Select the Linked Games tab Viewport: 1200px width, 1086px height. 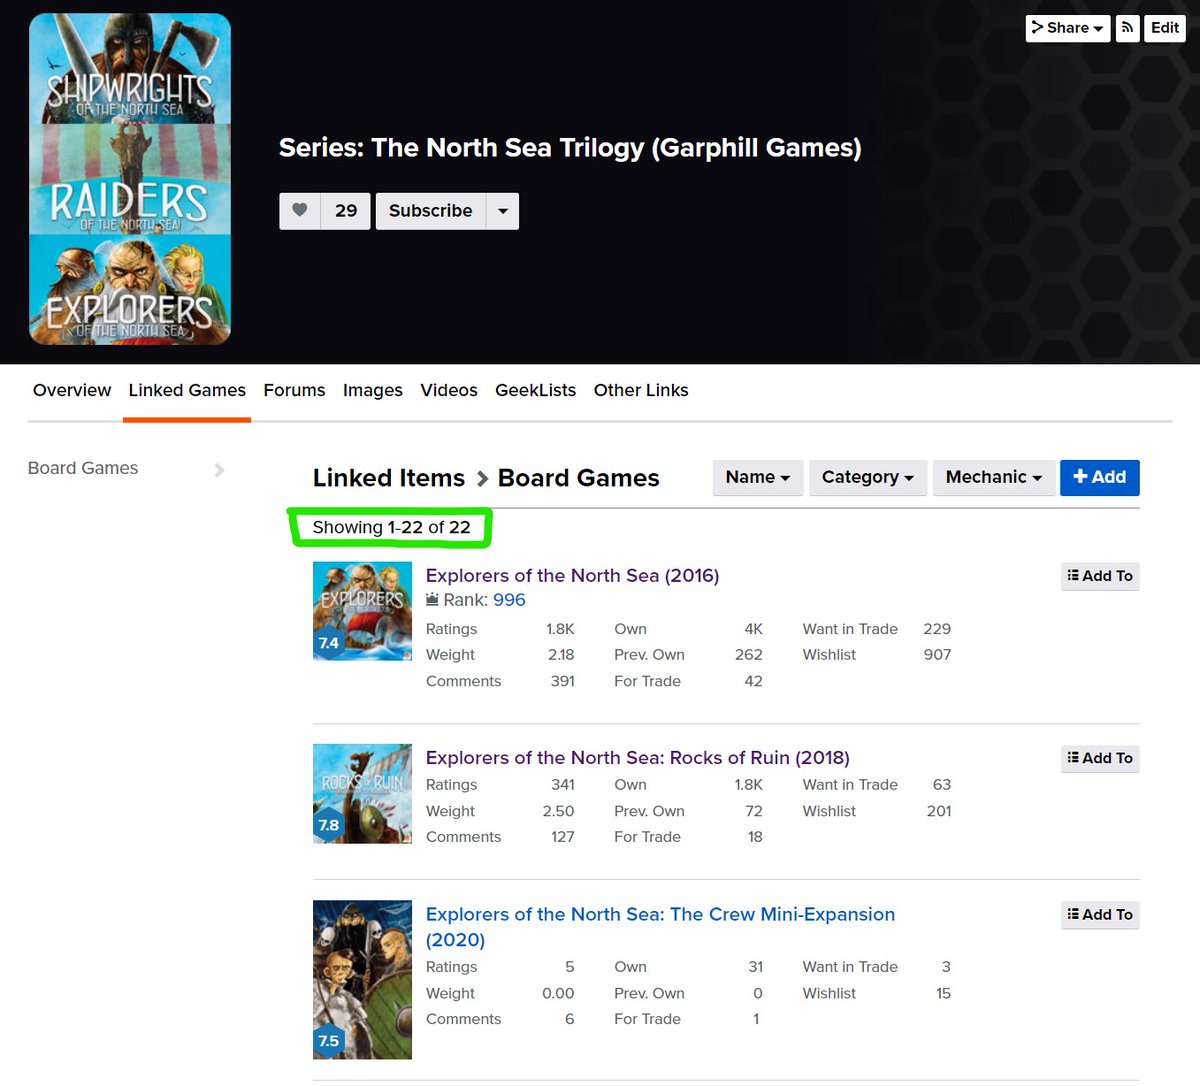[187, 390]
